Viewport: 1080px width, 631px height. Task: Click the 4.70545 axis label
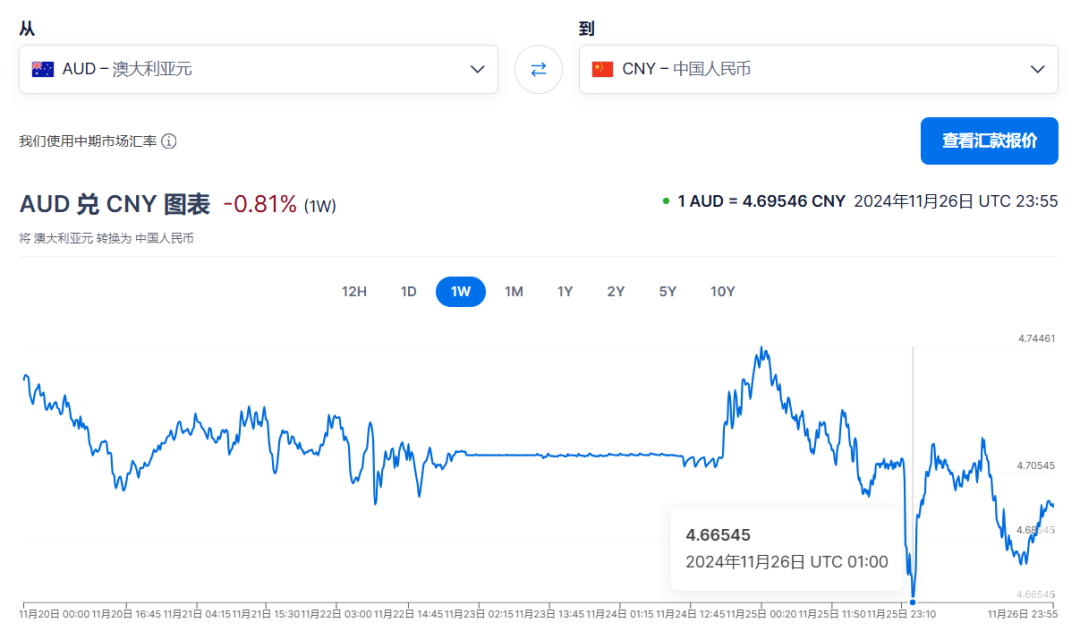(x=1036, y=466)
